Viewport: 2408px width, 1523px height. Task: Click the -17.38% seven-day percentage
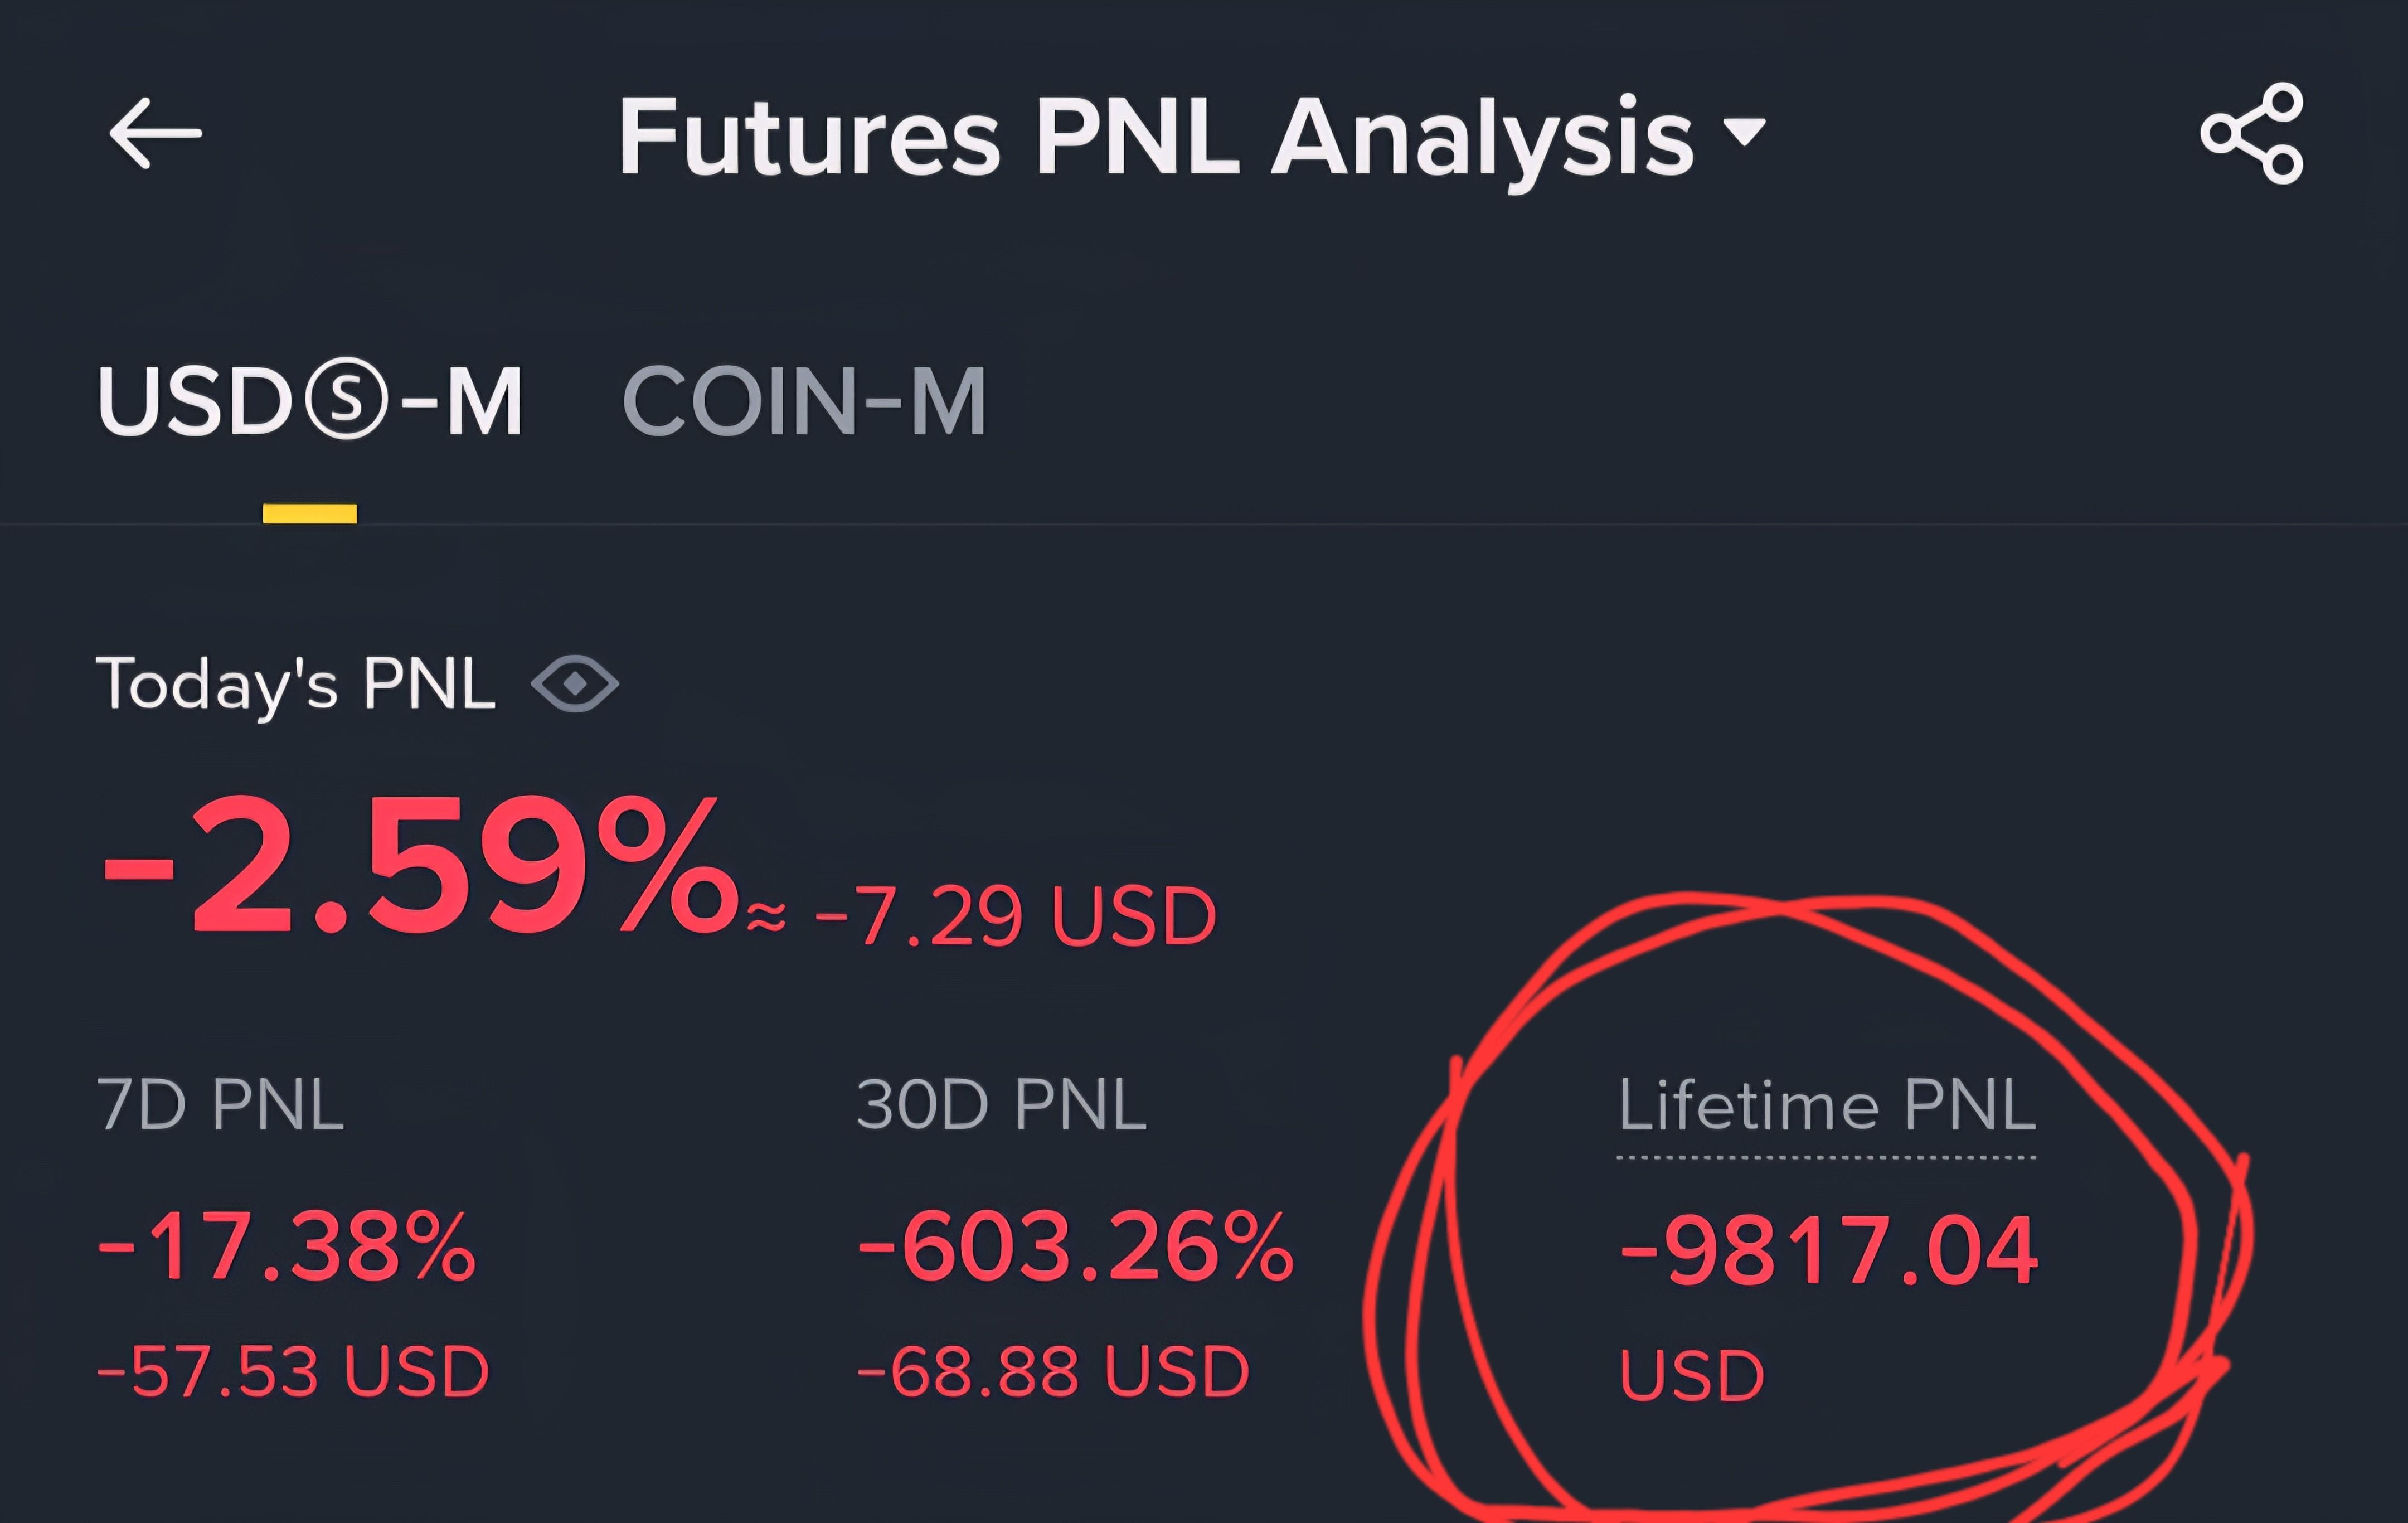tap(287, 1247)
